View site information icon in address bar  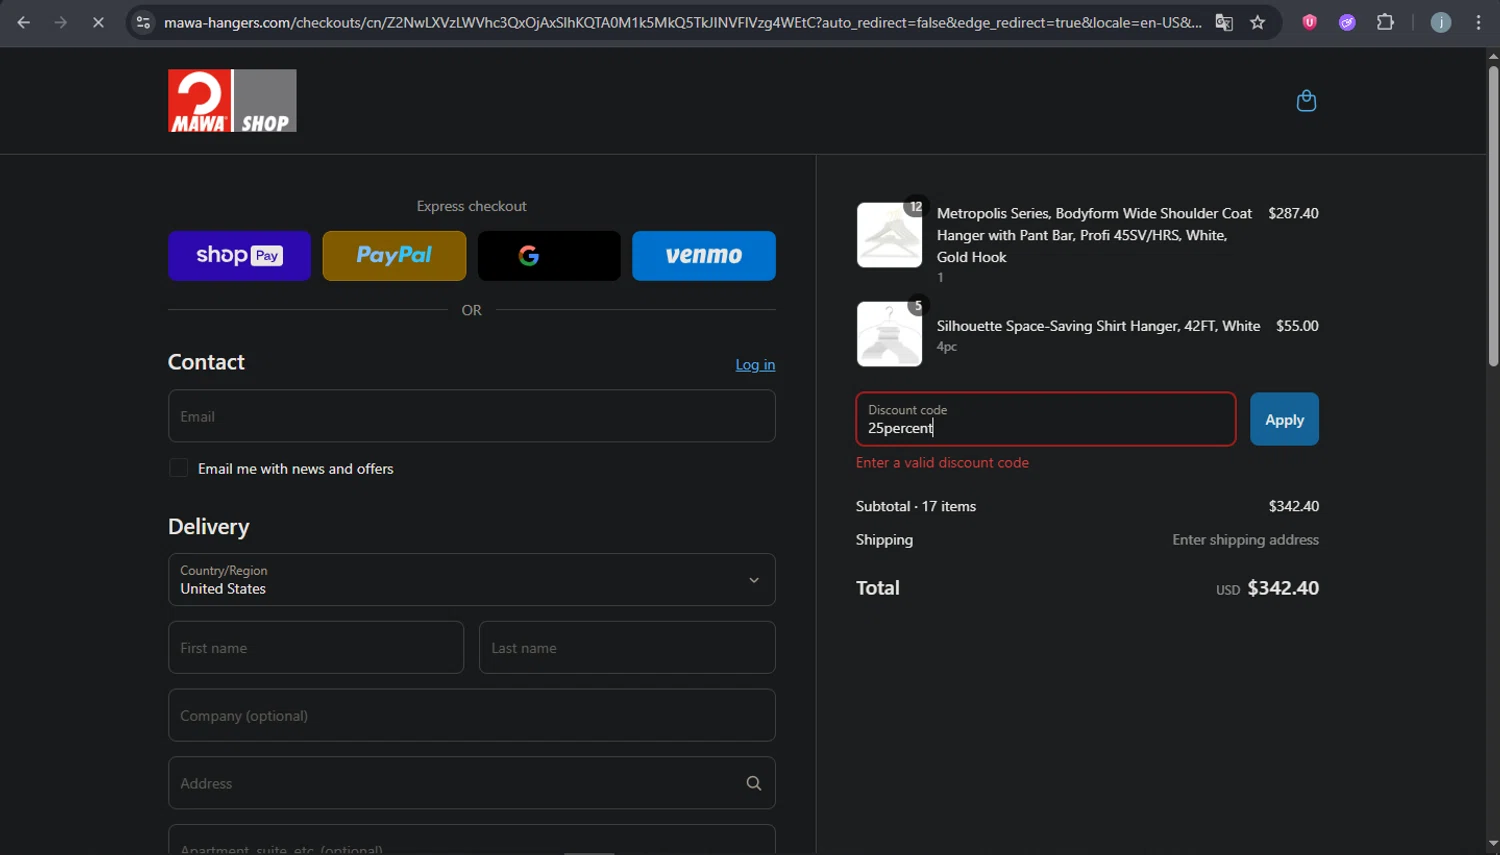coord(143,22)
